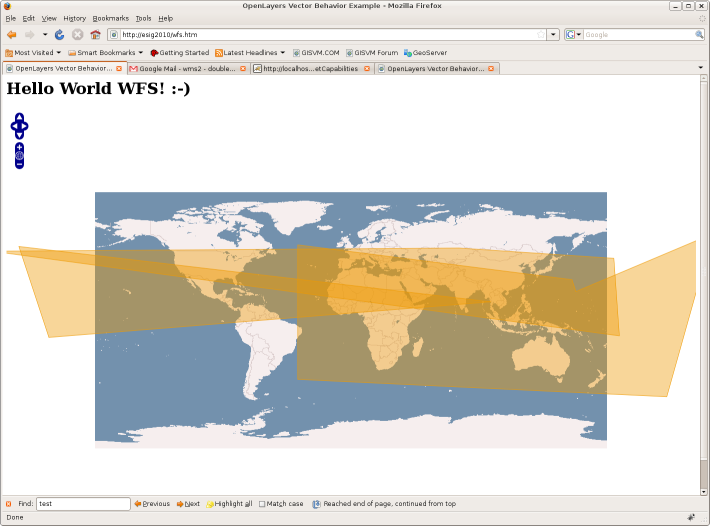Open the URL history dropdown arrow

pyautogui.click(x=553, y=35)
